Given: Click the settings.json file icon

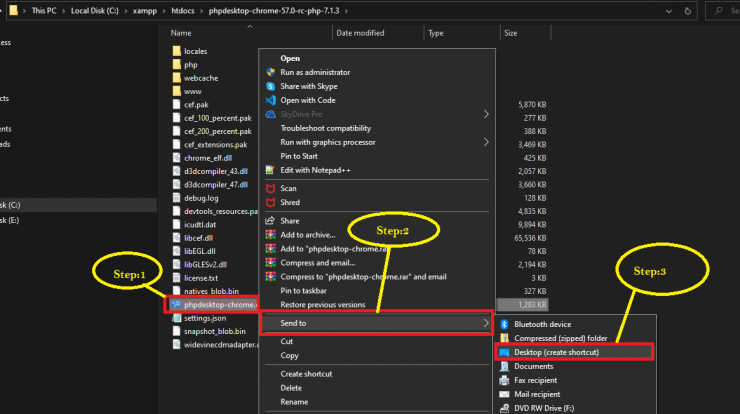Looking at the screenshot, I should pos(177,318).
